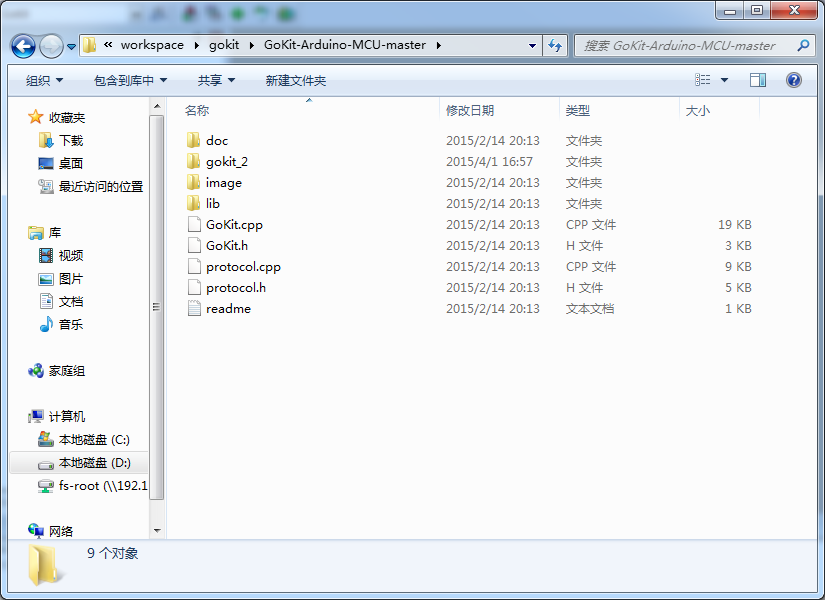
Task: Open 本地磁盘 (C:) drive
Action: coord(94,440)
